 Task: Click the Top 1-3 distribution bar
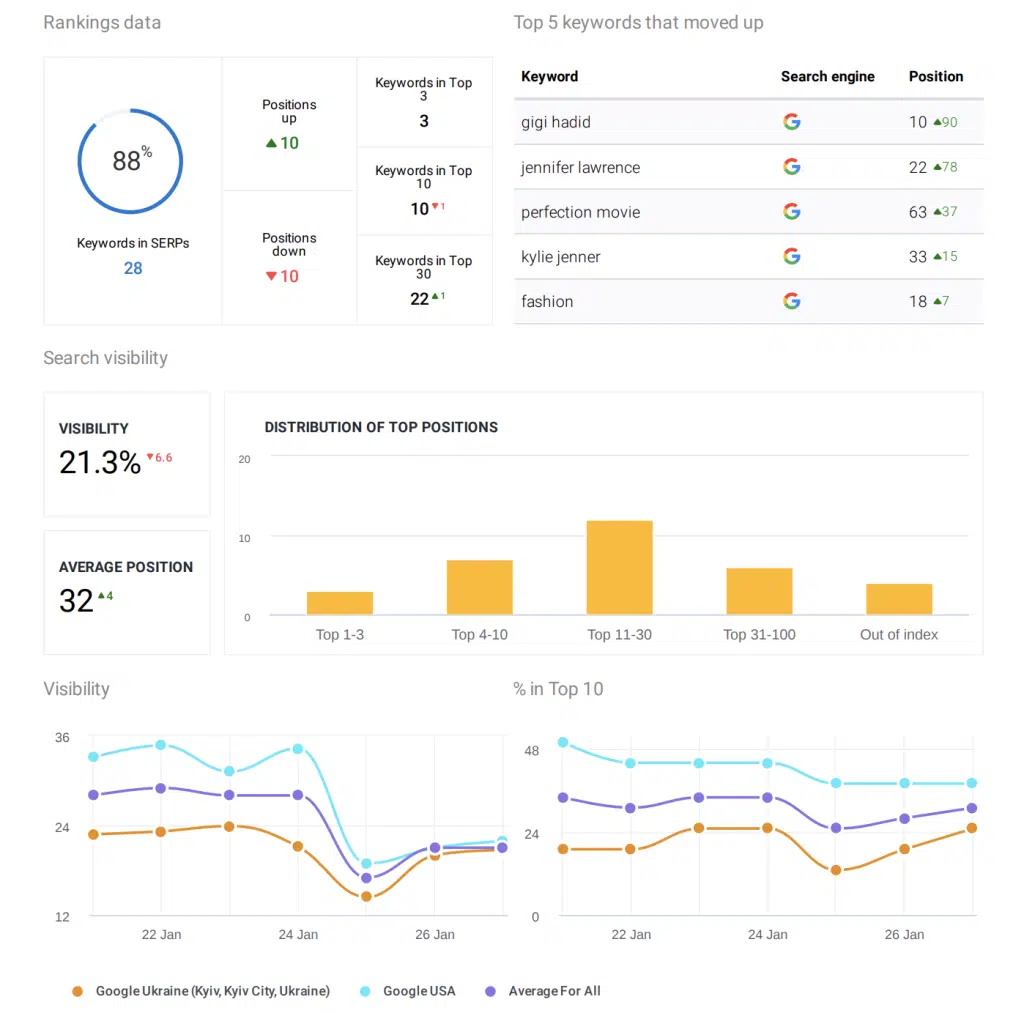[340, 603]
